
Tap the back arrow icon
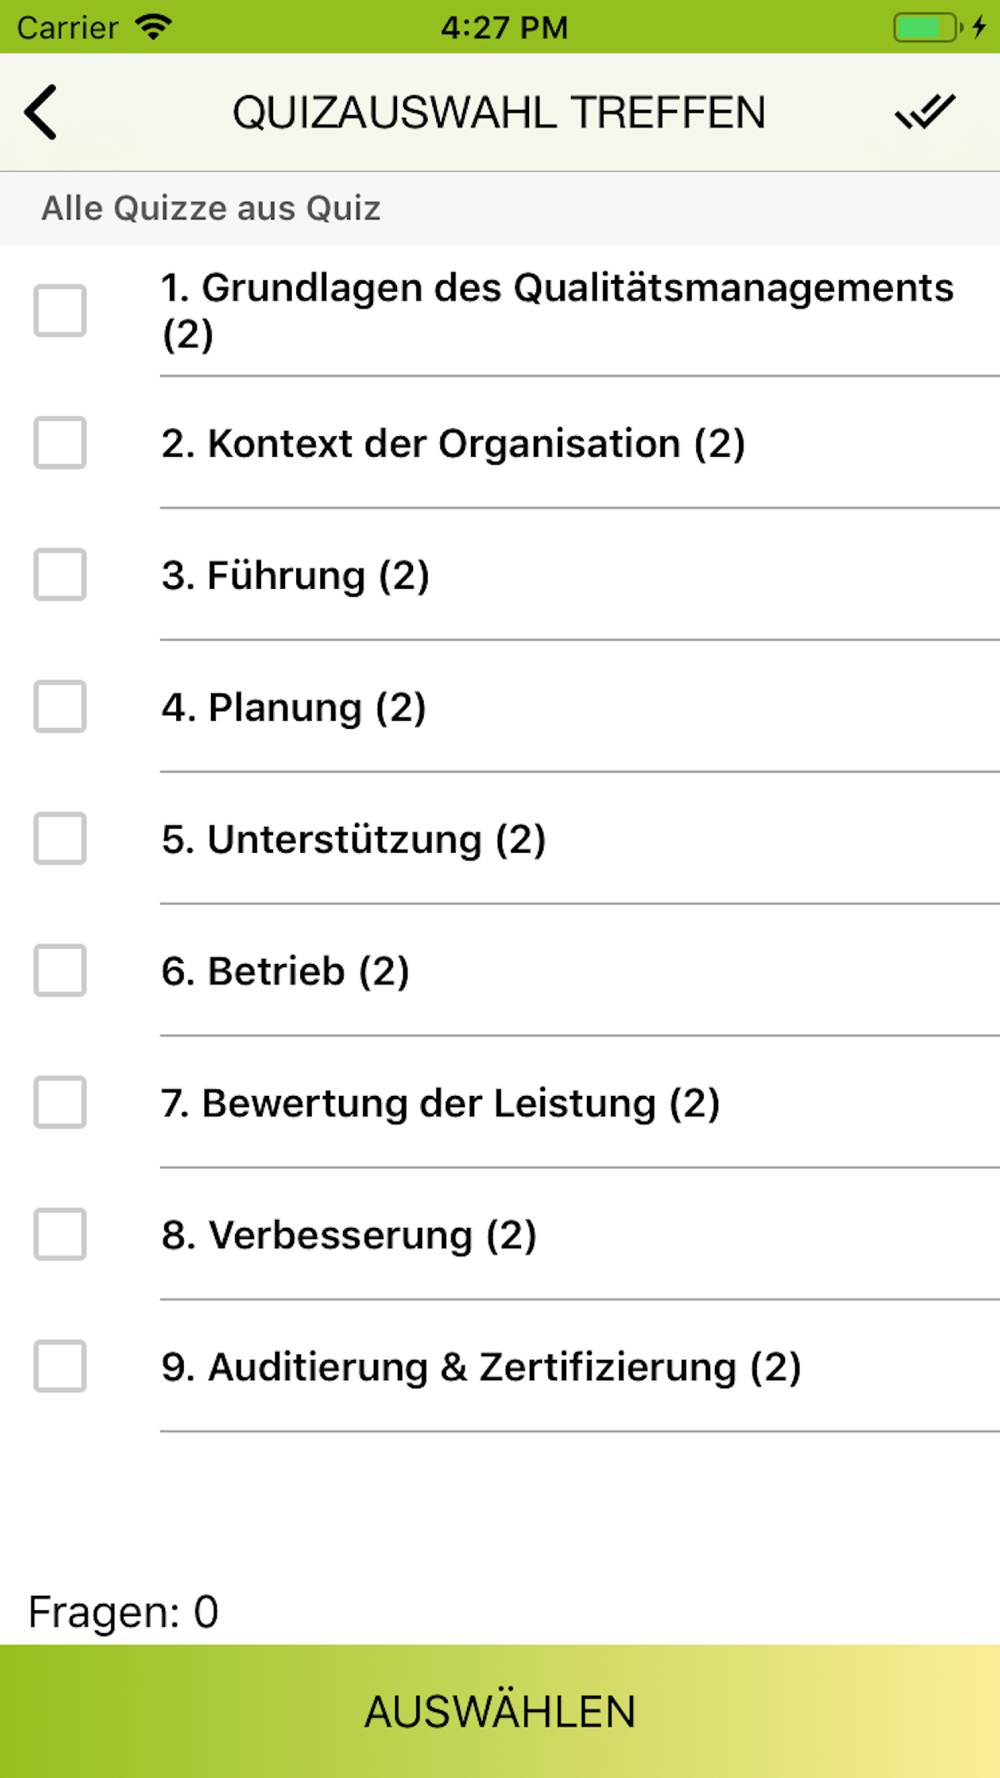[41, 112]
